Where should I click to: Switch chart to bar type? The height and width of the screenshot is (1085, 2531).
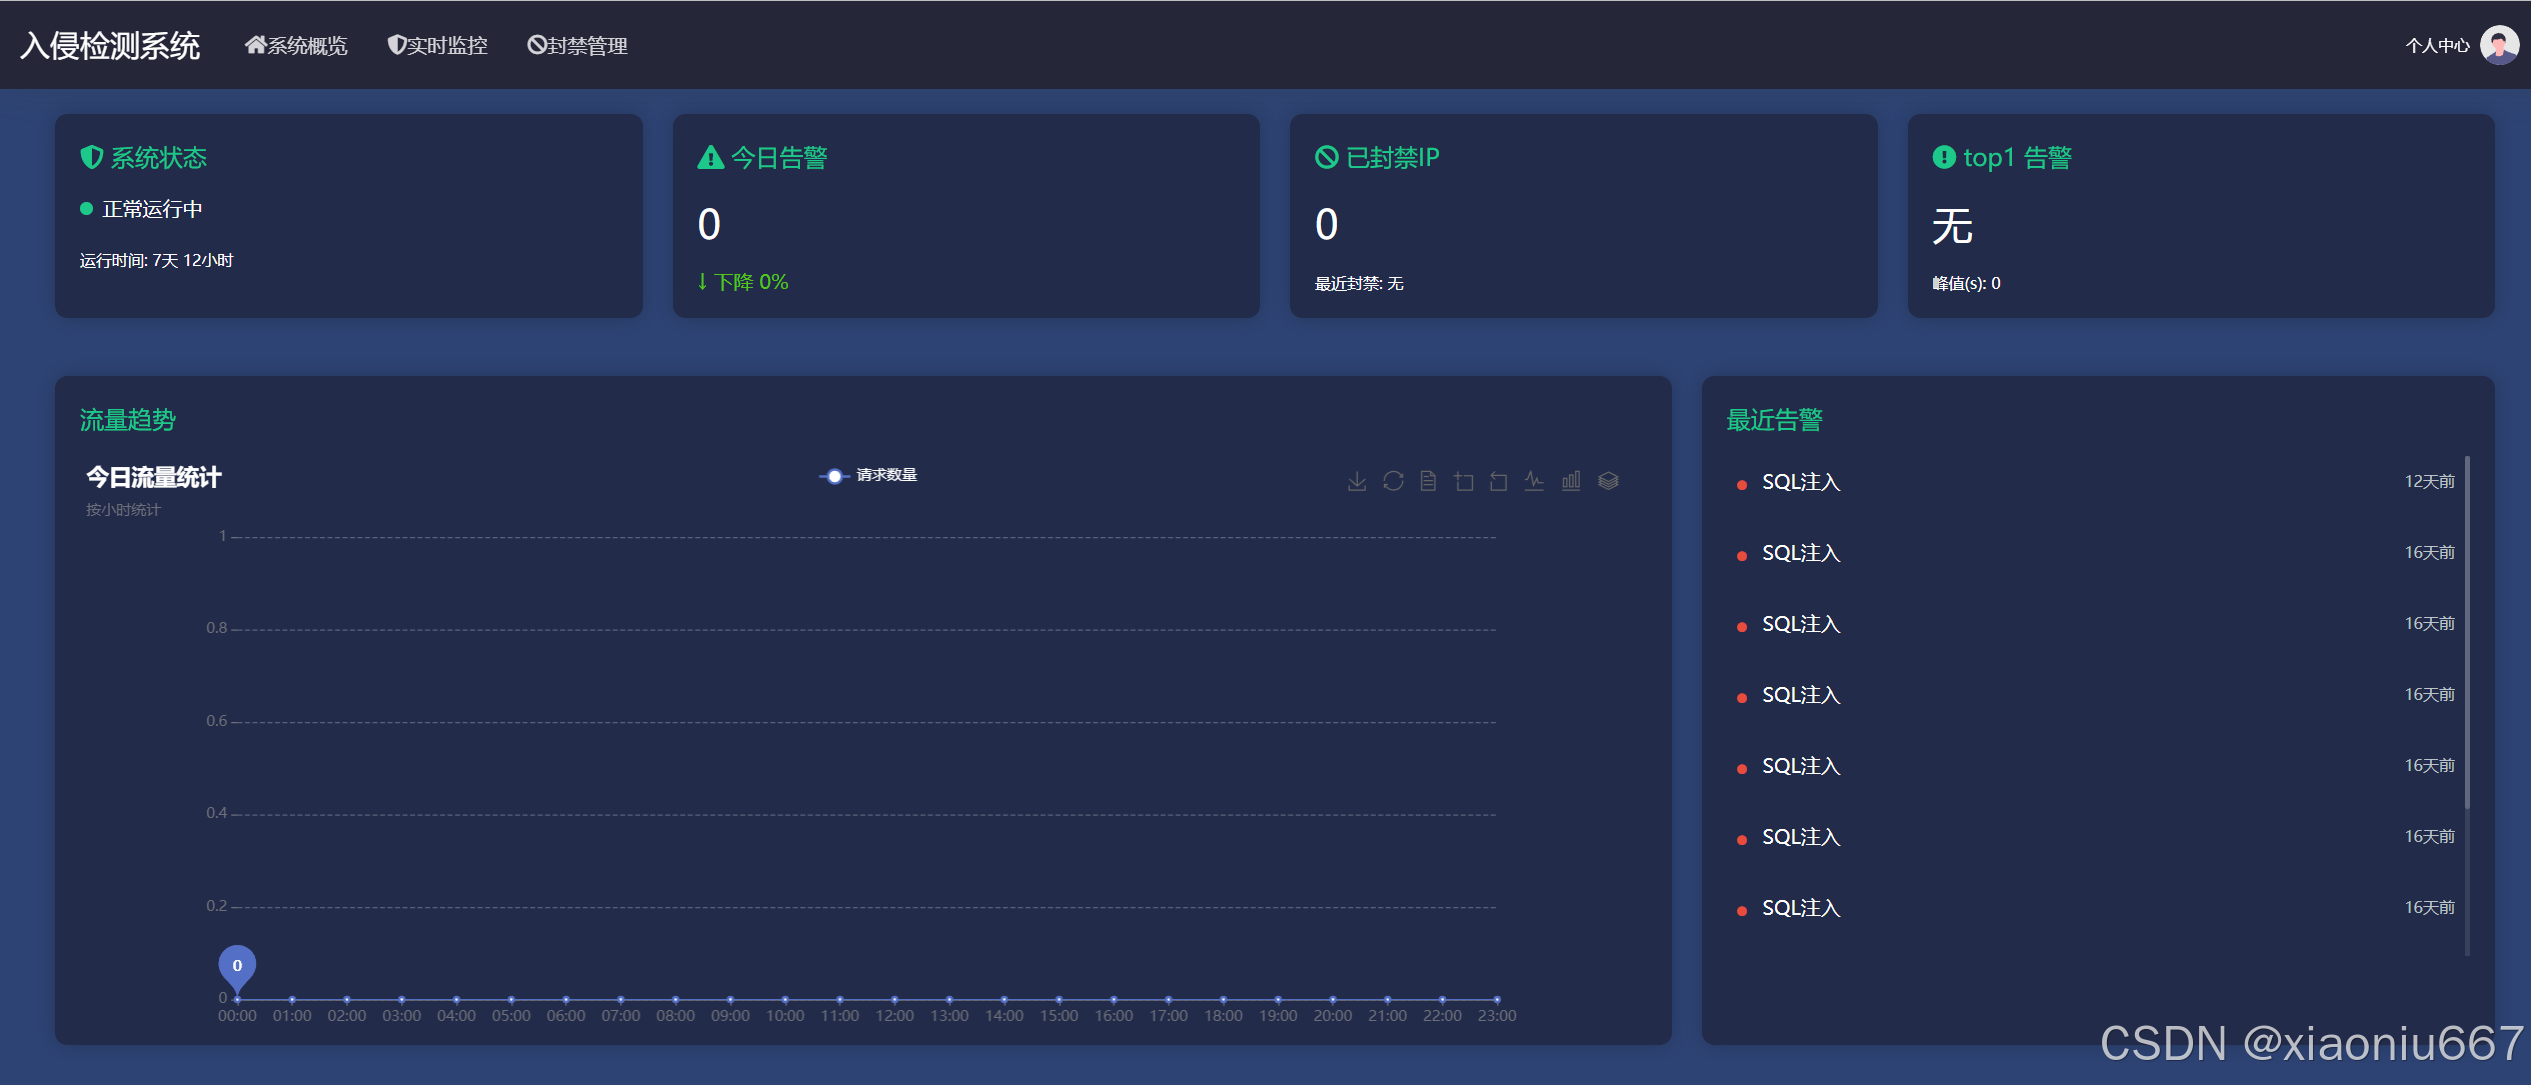(1571, 482)
